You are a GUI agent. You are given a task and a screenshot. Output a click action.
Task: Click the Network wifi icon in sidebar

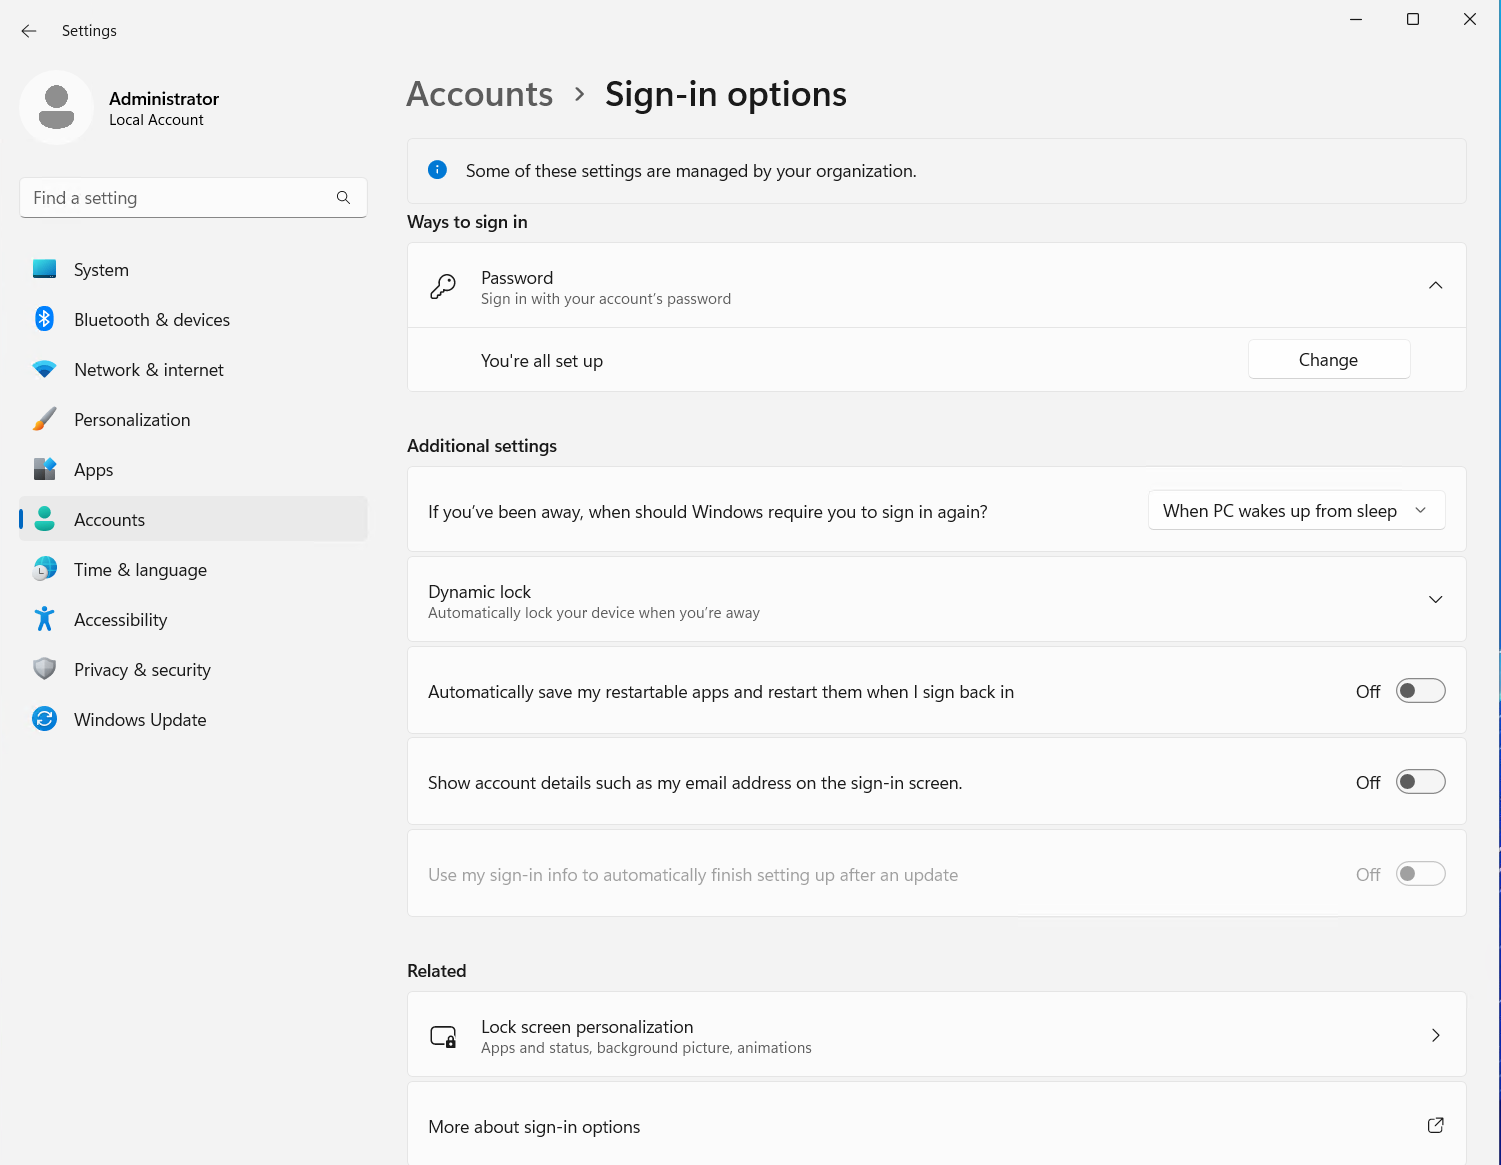(x=44, y=369)
